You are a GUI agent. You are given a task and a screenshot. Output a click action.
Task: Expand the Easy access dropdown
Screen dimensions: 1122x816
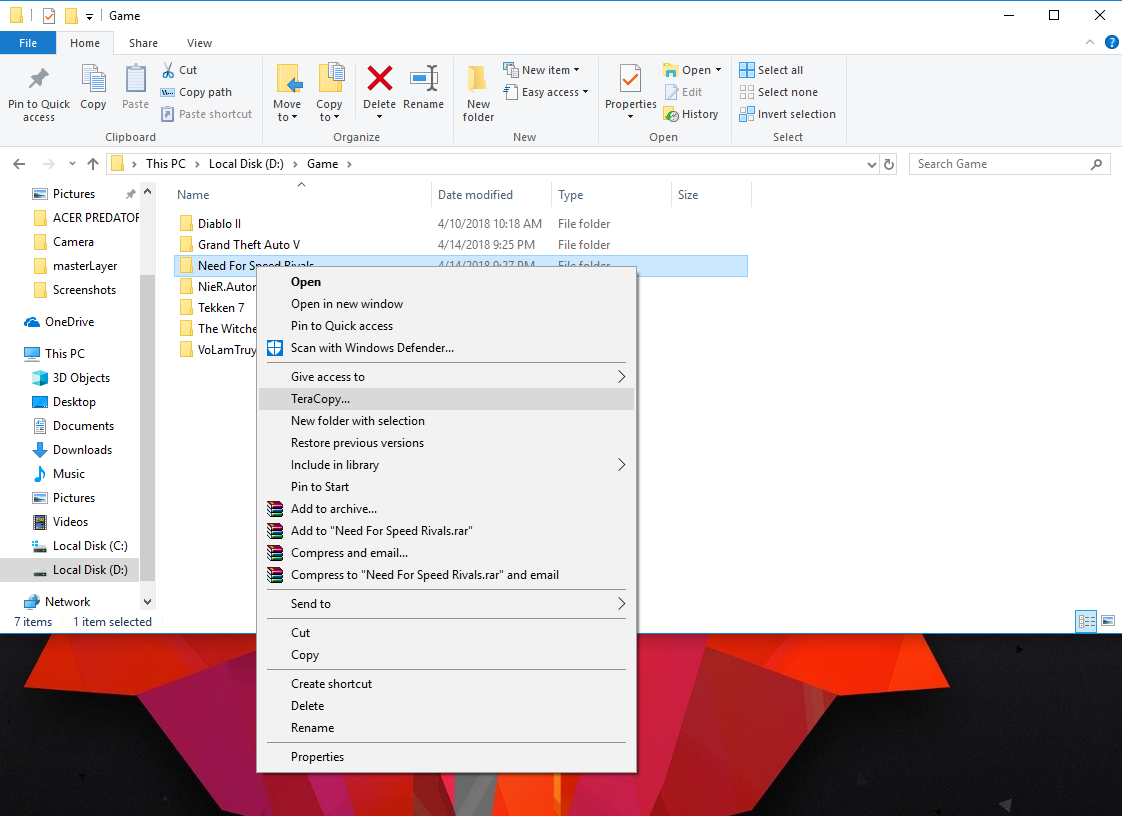tap(585, 92)
